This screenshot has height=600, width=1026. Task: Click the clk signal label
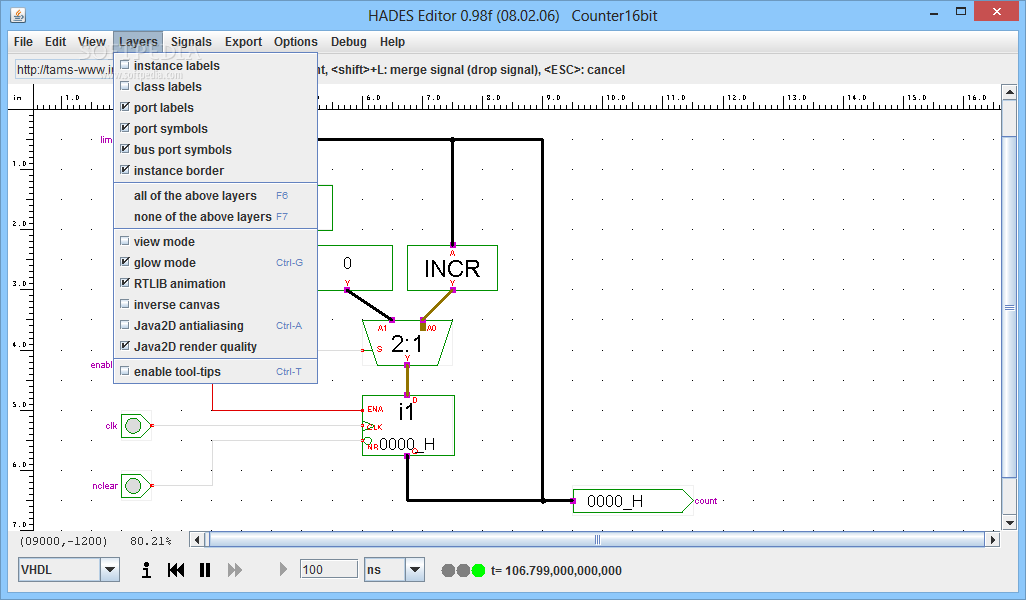(x=111, y=426)
